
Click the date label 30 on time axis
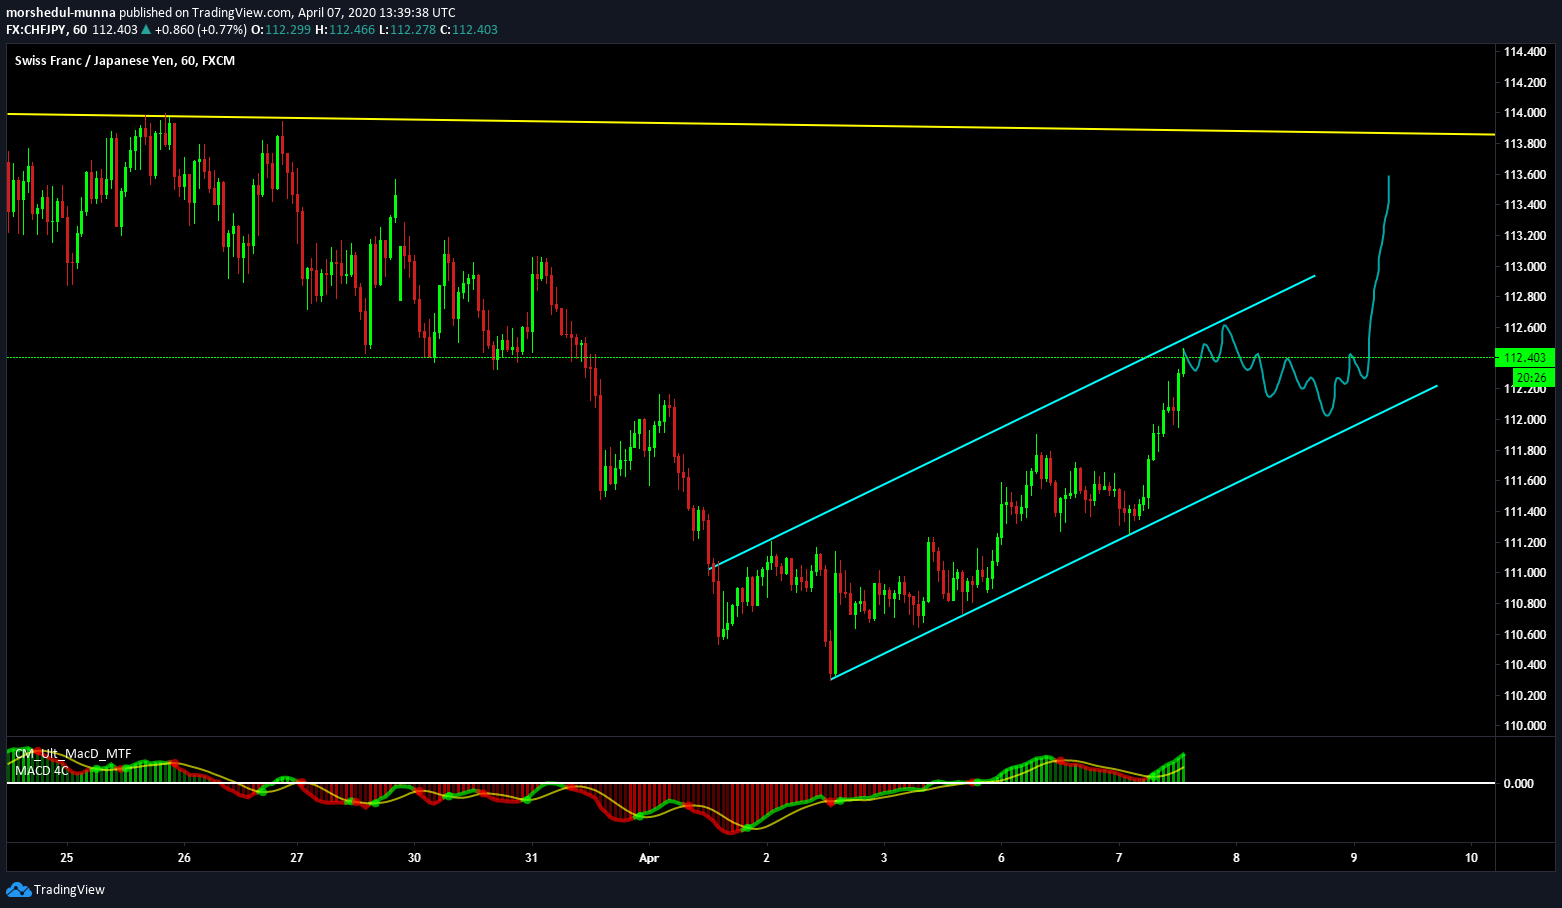coord(415,858)
